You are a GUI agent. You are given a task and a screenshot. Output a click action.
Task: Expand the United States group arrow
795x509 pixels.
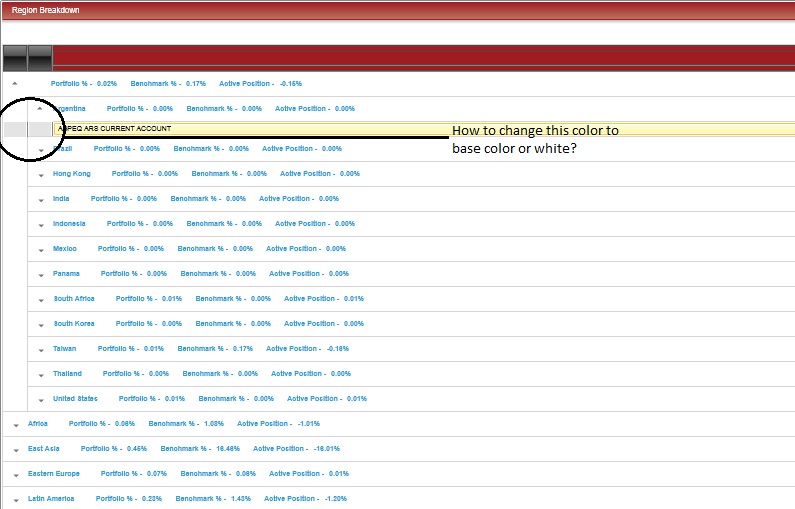[x=41, y=400]
